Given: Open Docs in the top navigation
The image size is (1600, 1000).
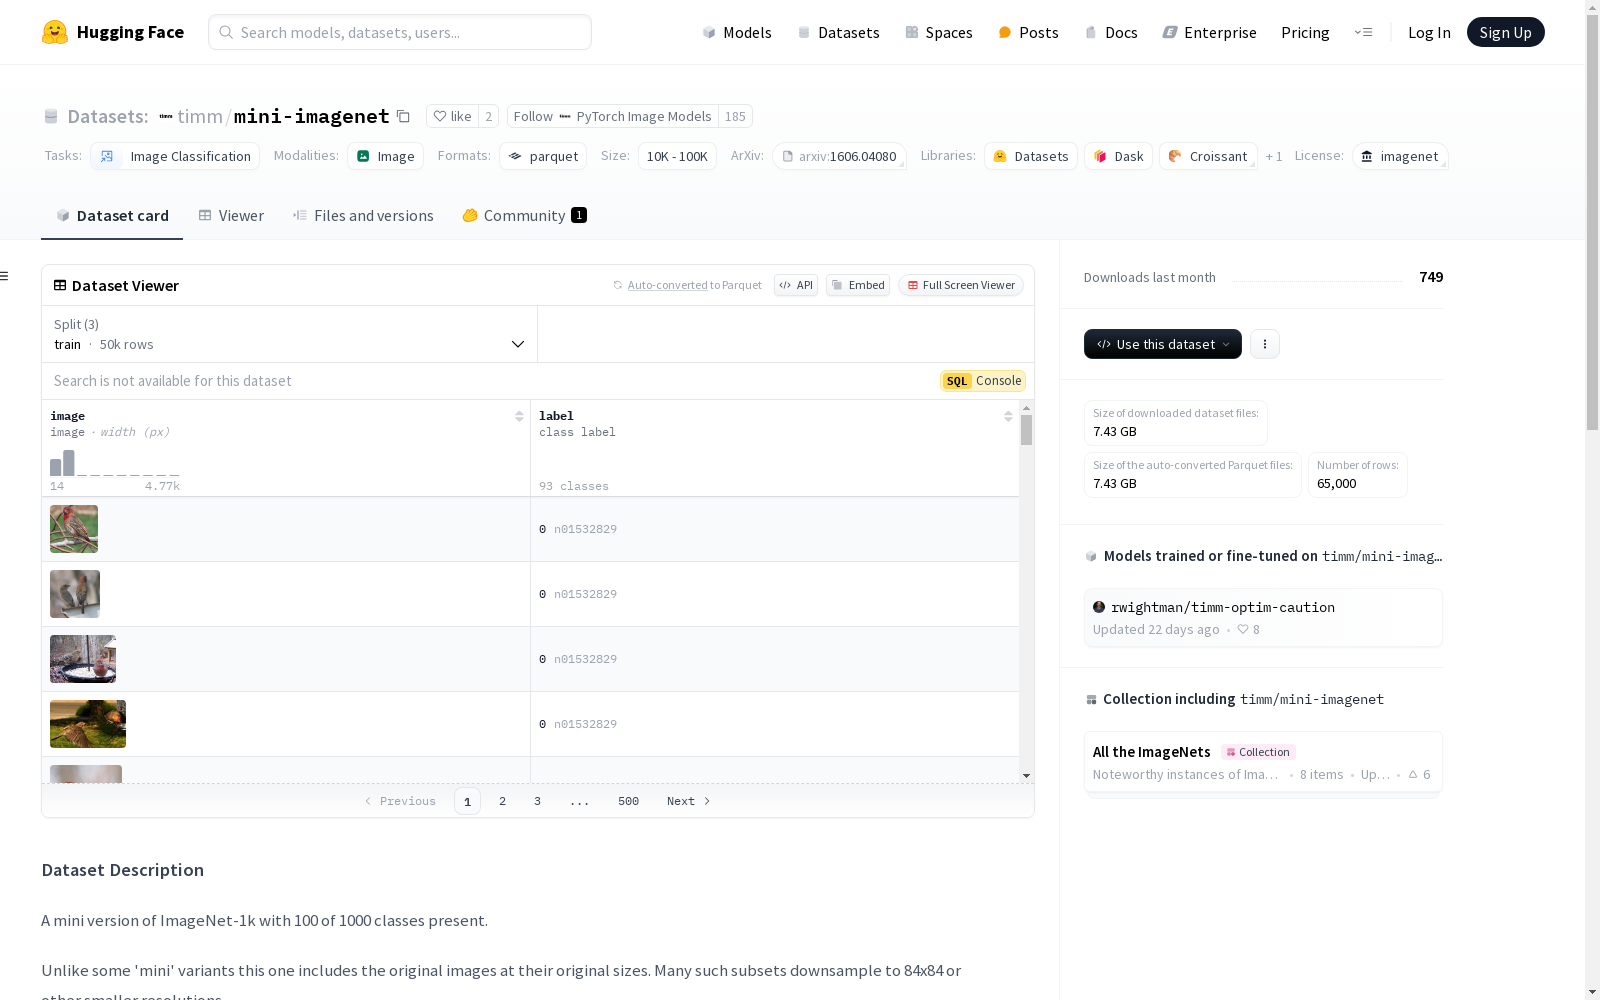Looking at the screenshot, I should [x=1111, y=32].
